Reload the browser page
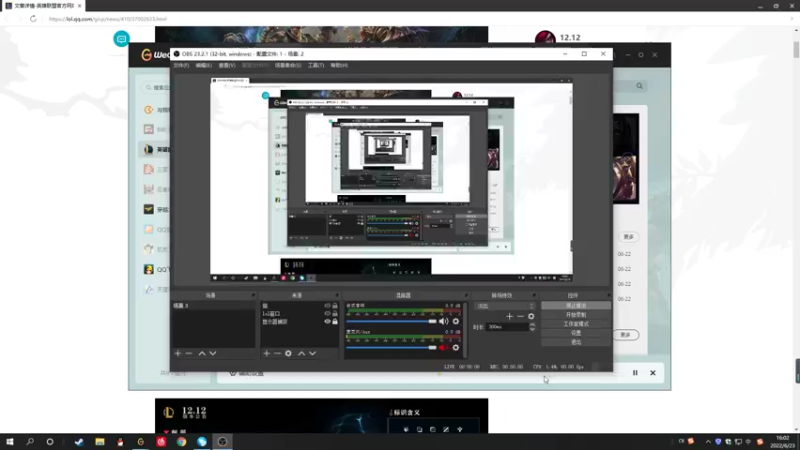The width and height of the screenshot is (800, 450). click(33, 19)
